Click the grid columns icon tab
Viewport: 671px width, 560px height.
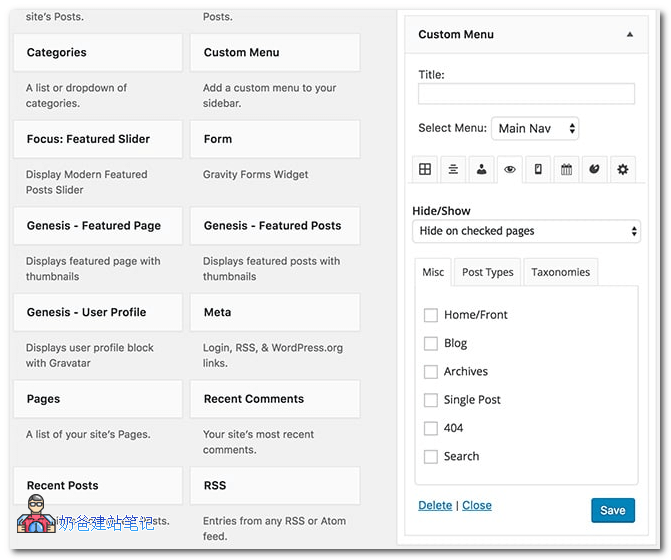point(425,170)
